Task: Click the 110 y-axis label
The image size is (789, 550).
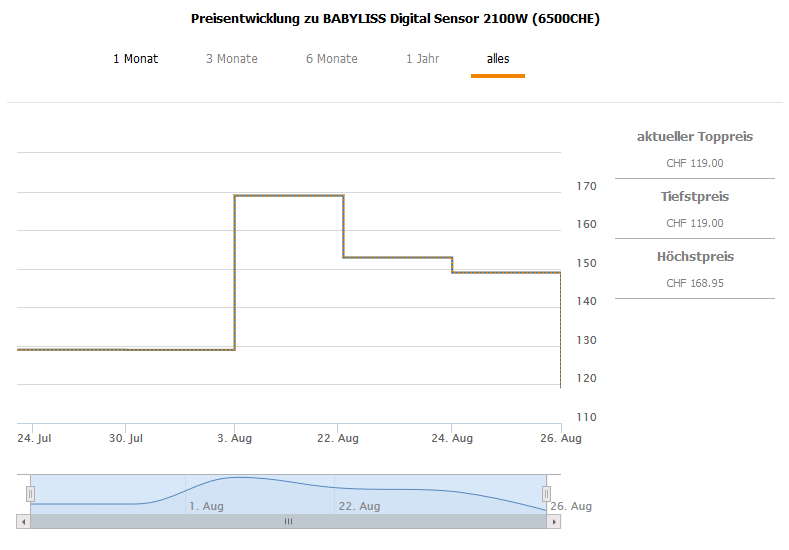Action: [x=586, y=417]
